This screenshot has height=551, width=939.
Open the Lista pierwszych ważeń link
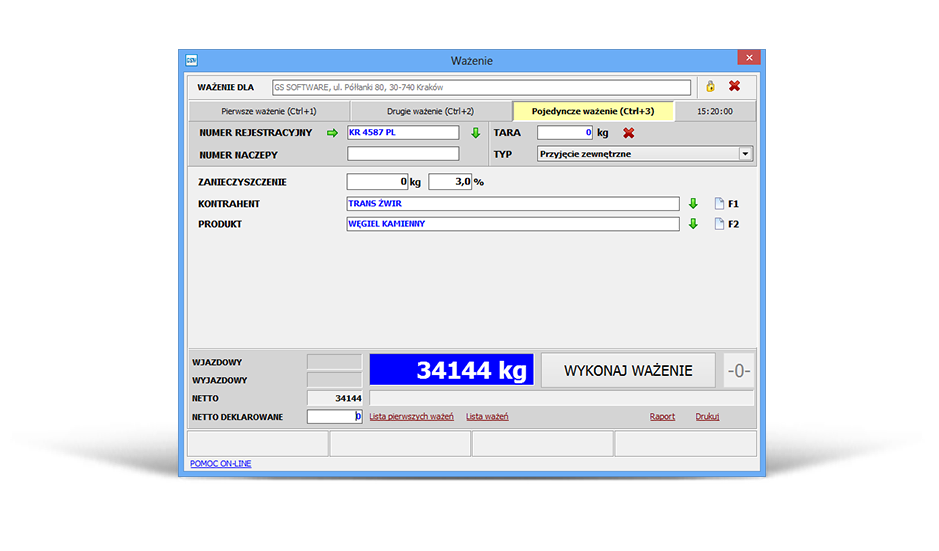[412, 417]
